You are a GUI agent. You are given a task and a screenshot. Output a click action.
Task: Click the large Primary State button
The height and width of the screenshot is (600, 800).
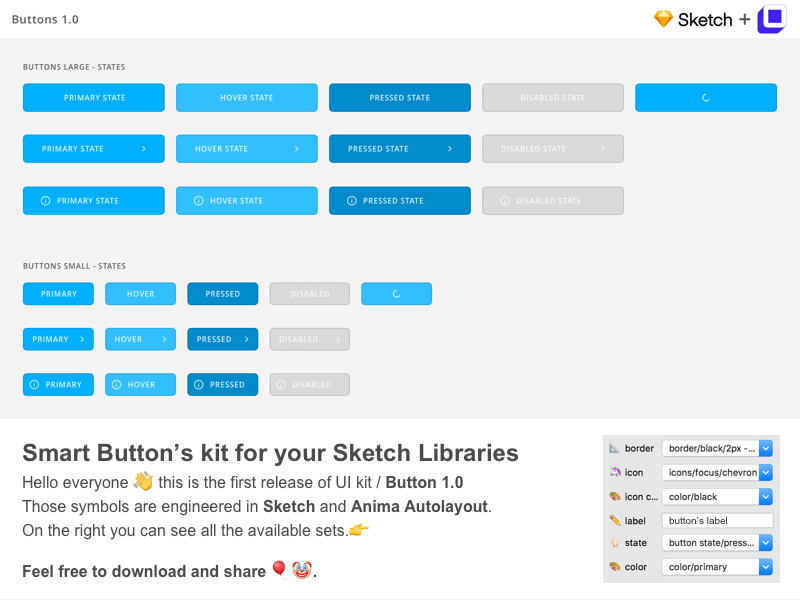point(93,97)
